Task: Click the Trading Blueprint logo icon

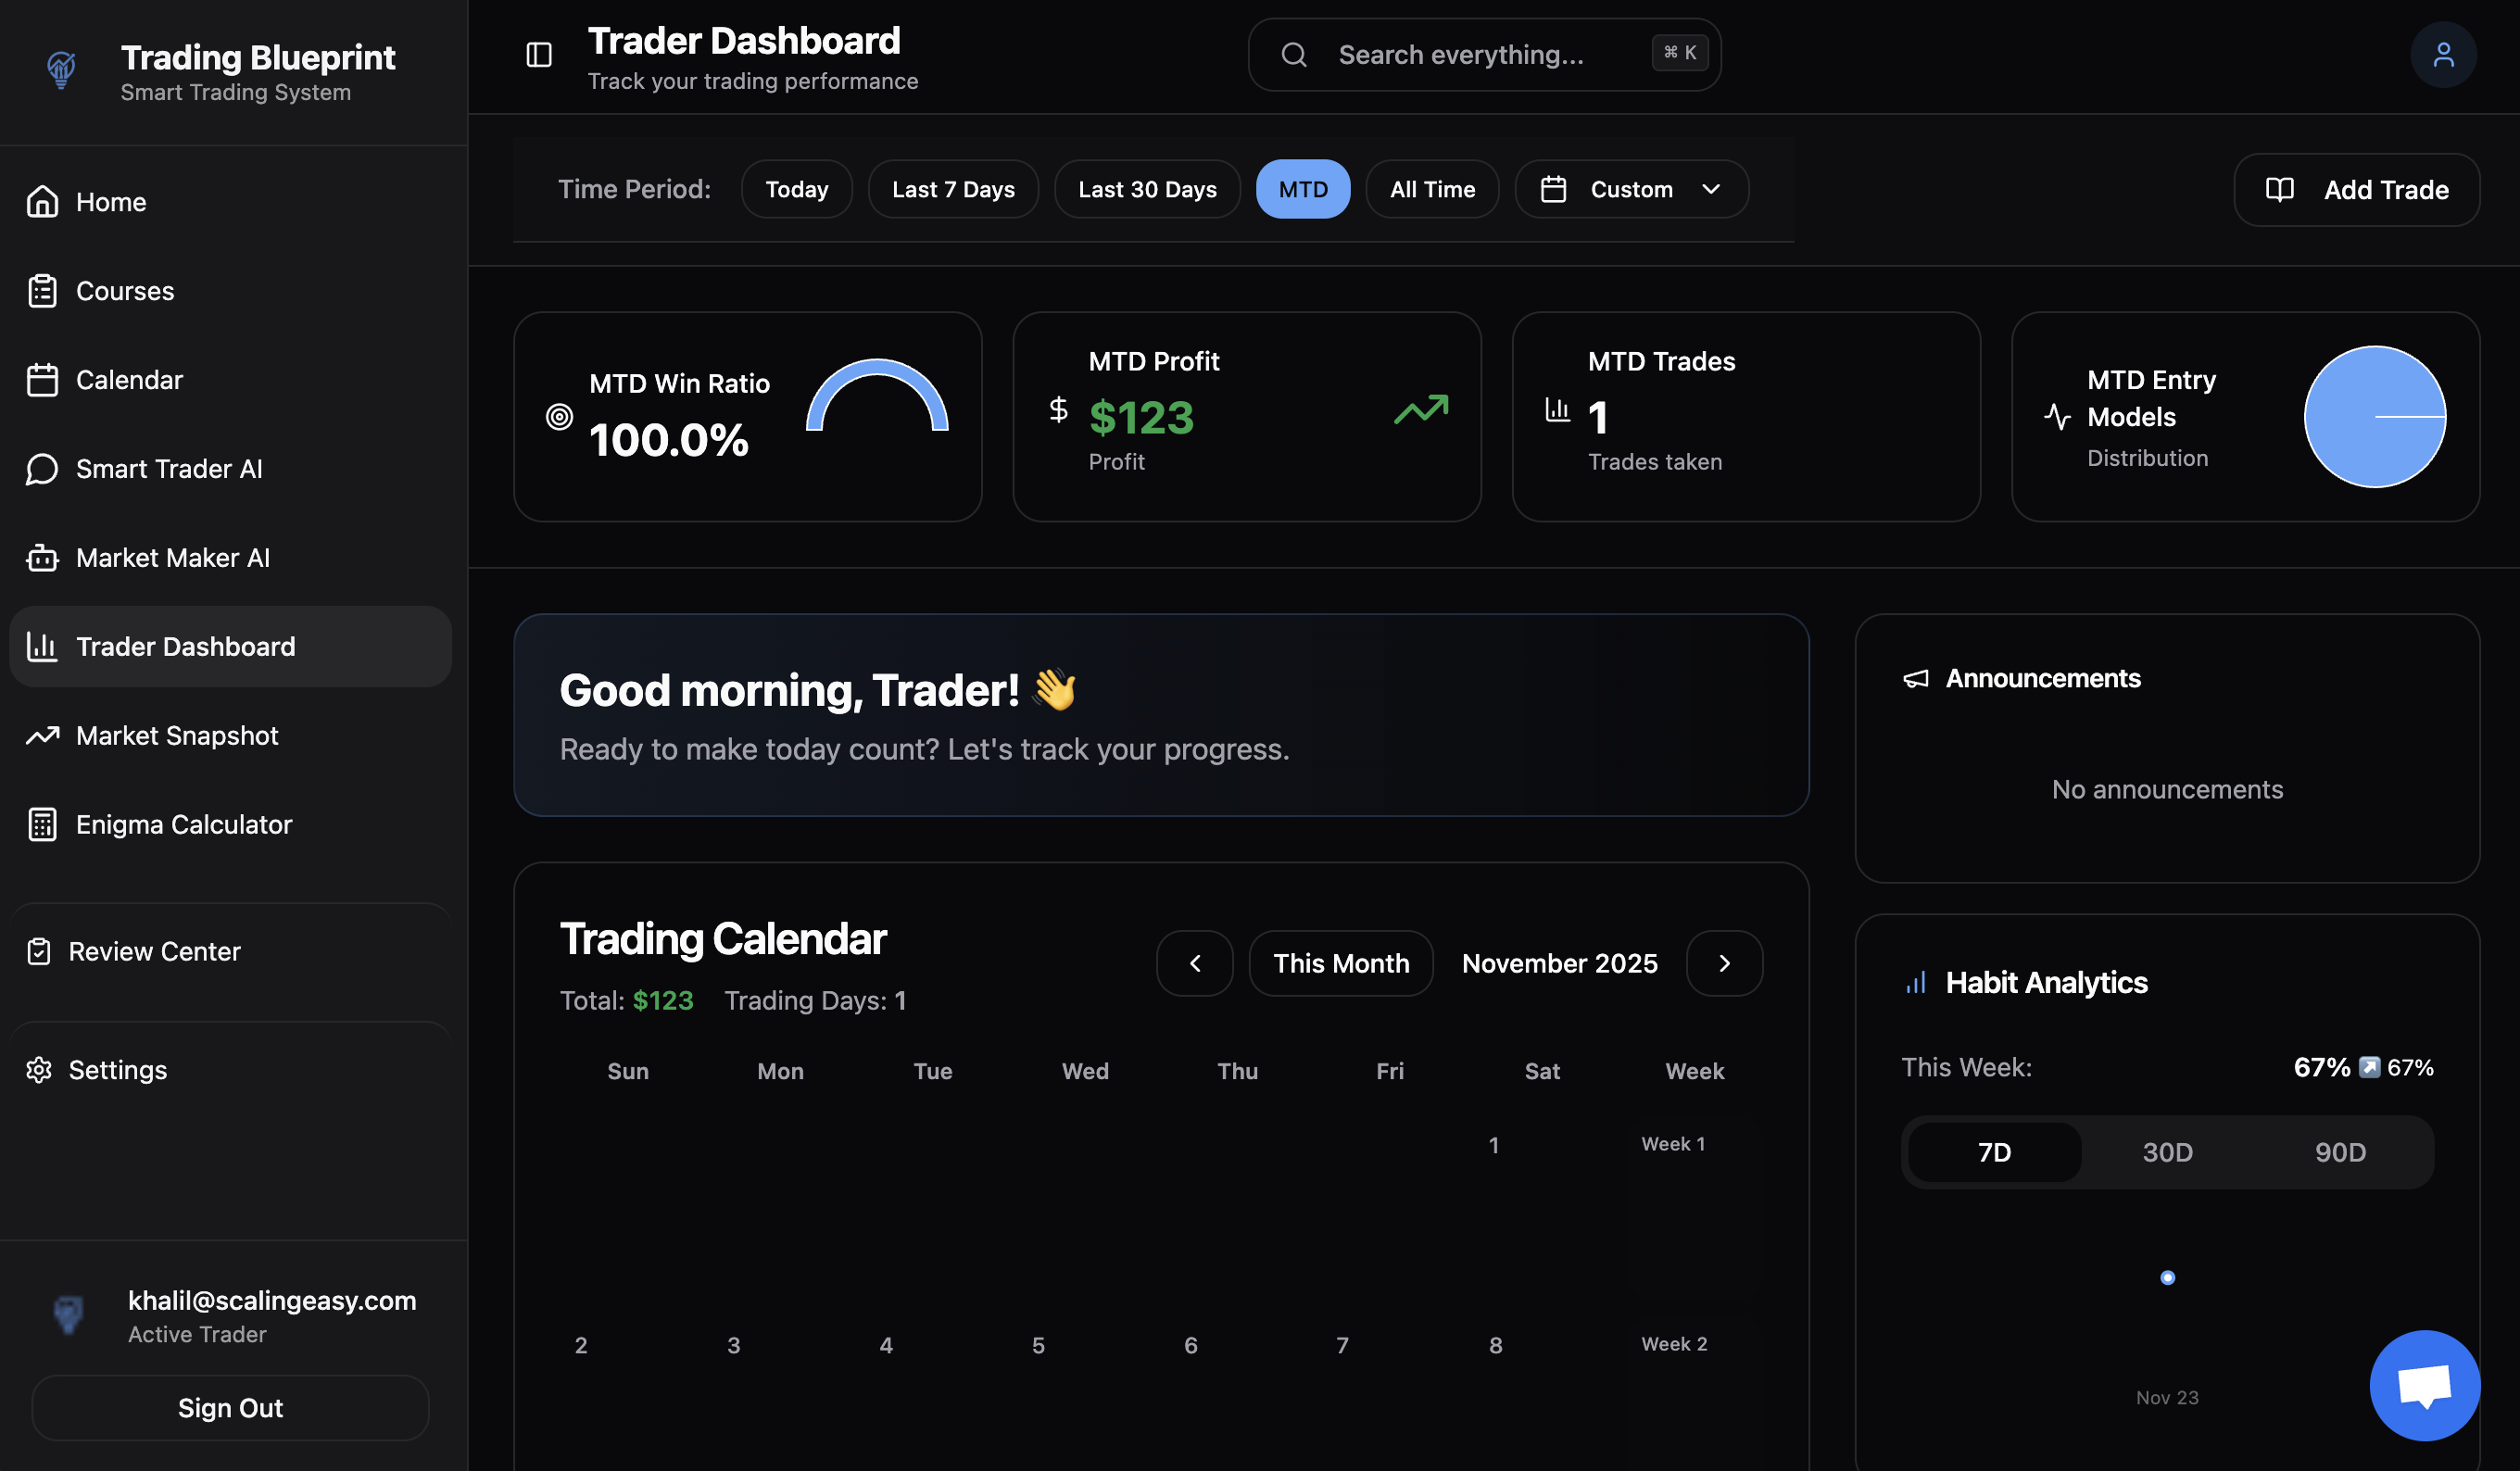Action: click(x=62, y=70)
